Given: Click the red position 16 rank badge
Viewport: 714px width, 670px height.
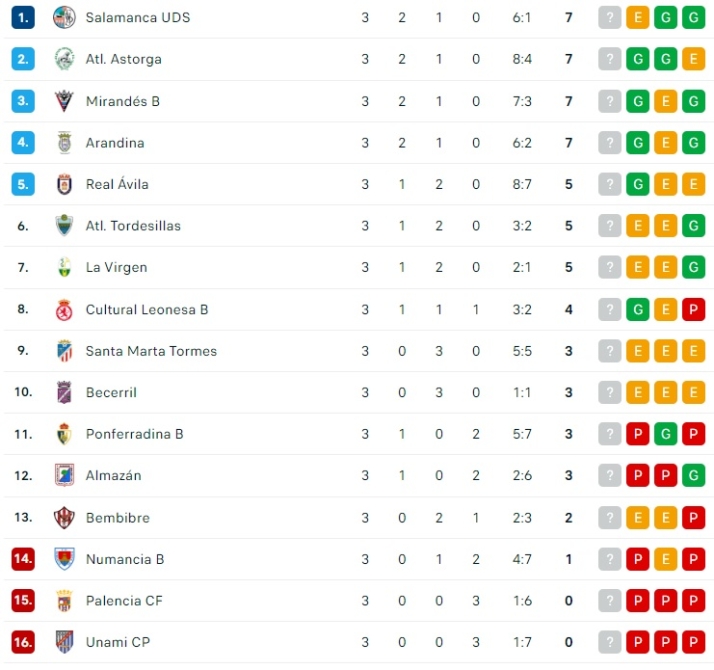Looking at the screenshot, I should 23,642.
